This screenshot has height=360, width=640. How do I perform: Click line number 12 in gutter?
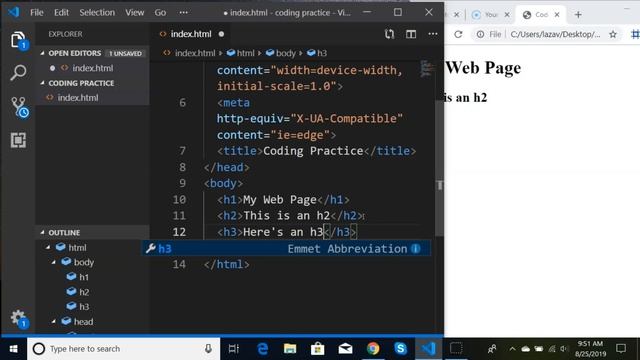click(179, 232)
